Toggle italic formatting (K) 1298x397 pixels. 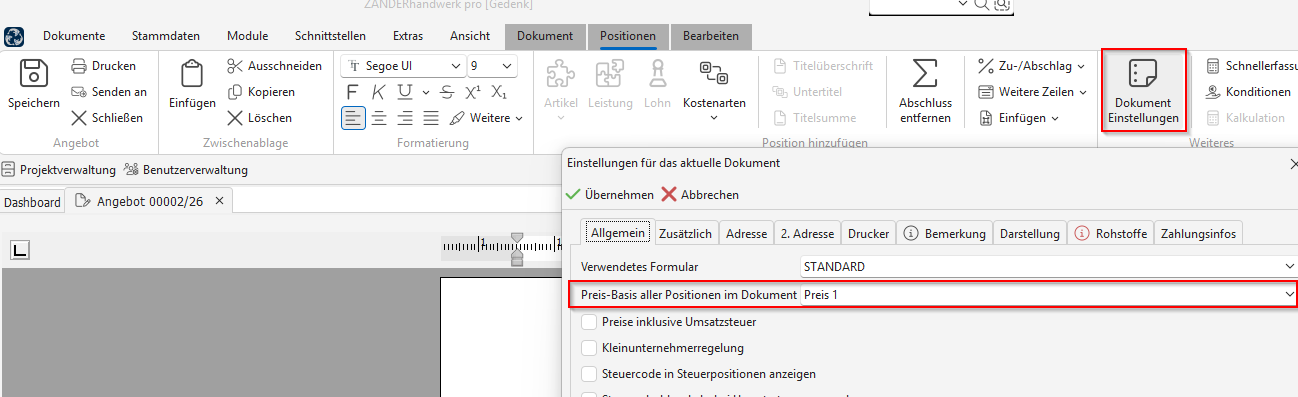pyautogui.click(x=378, y=92)
